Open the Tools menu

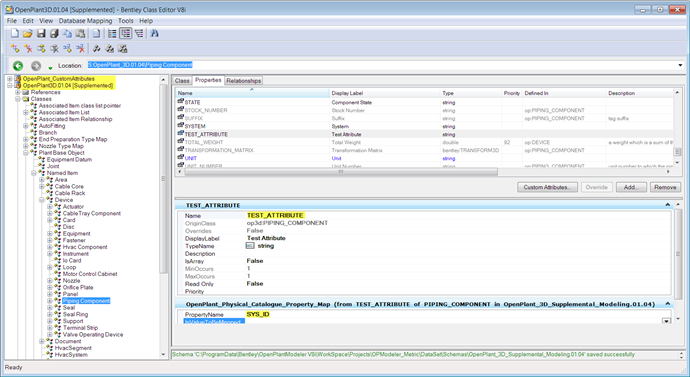(x=125, y=21)
